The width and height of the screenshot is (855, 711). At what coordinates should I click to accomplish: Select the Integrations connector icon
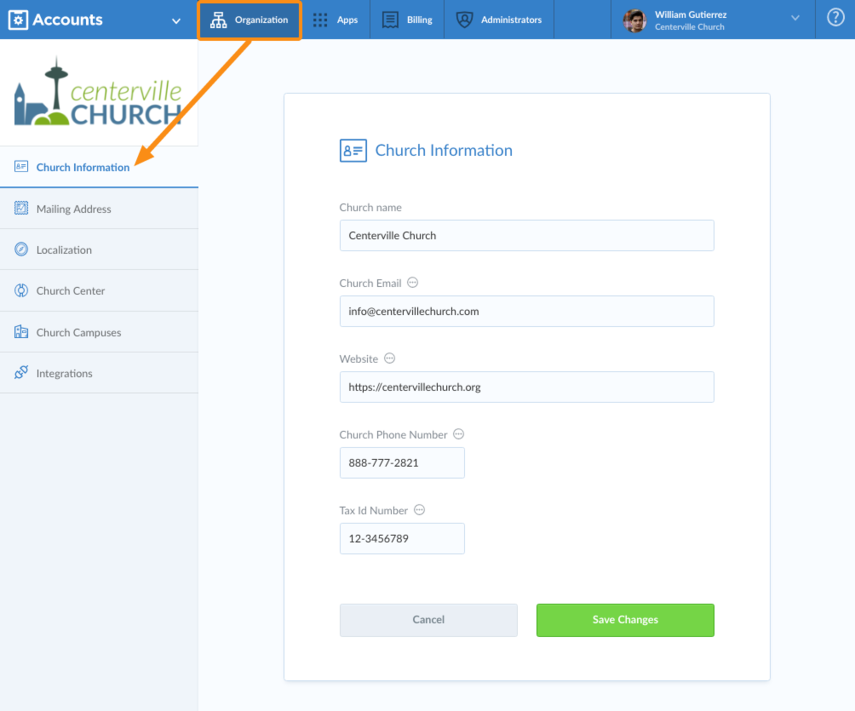click(20, 372)
